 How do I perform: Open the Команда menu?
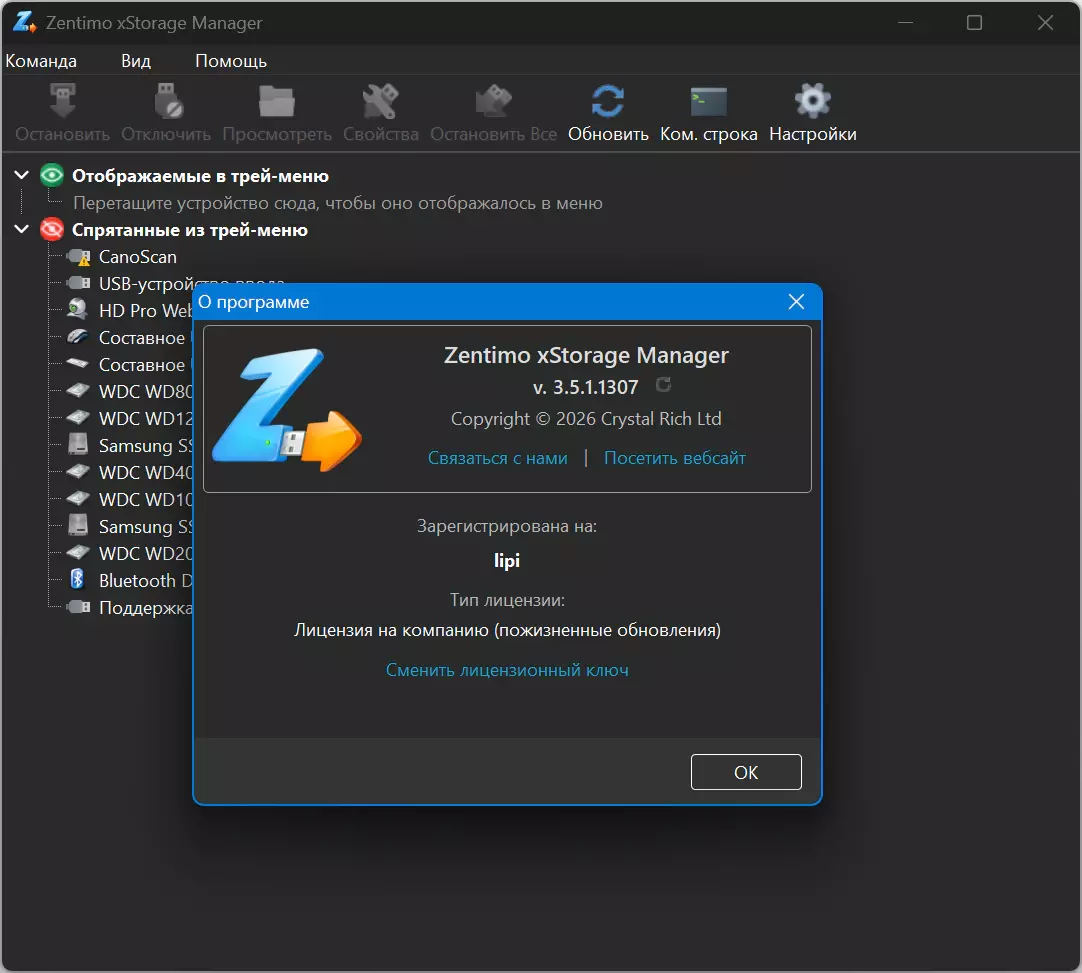click(41, 61)
